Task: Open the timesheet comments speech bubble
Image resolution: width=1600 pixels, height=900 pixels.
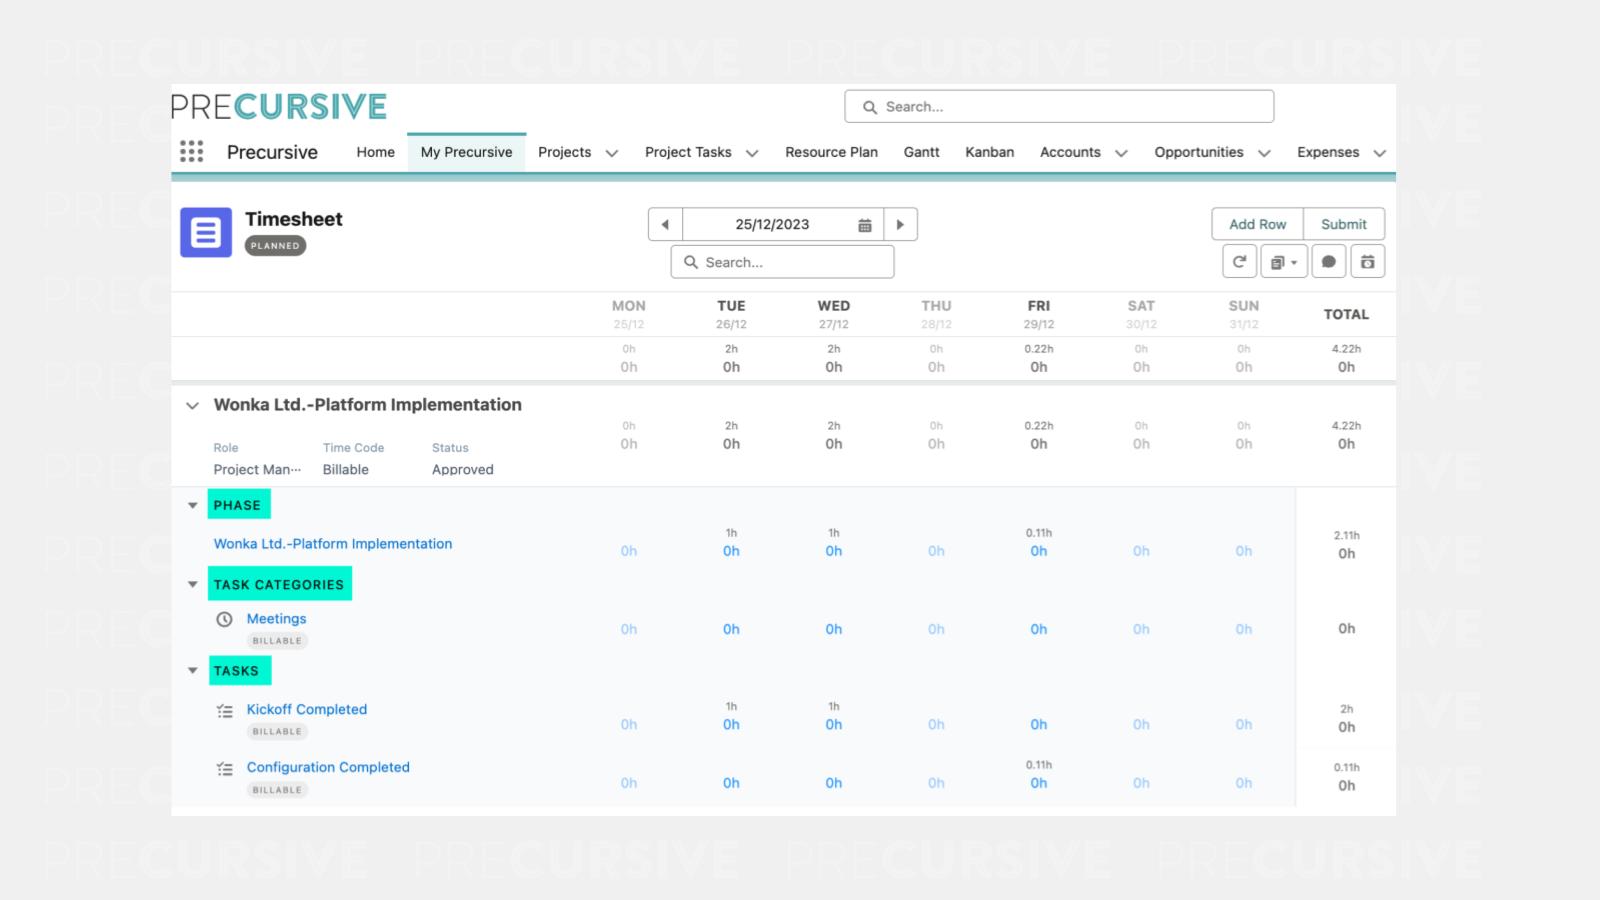Action: (x=1328, y=262)
